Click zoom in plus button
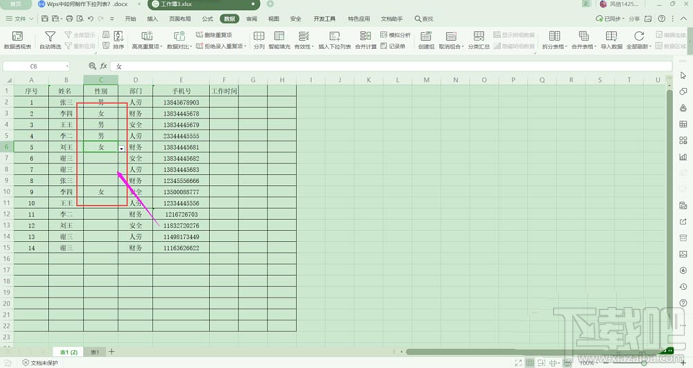This screenshot has height=368, width=693. (683, 363)
